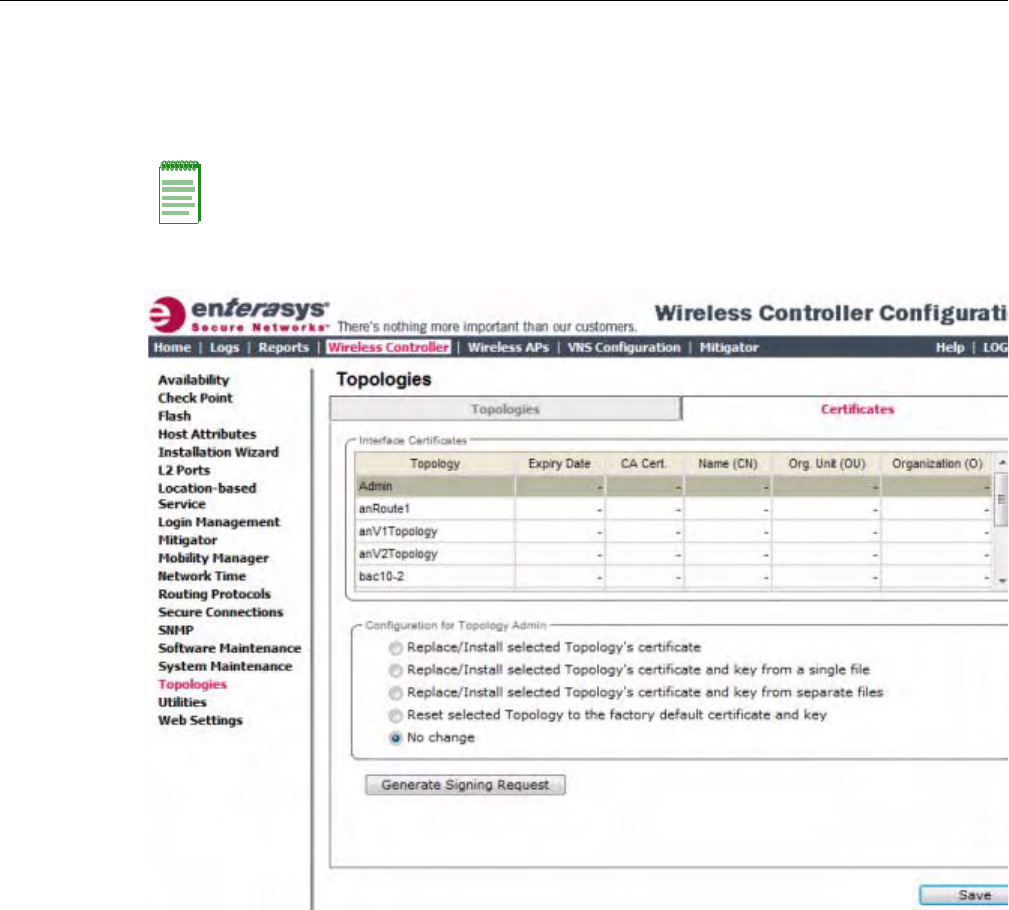1009x910 pixels.
Task: Open Routing Protocols in the sidebar
Action: 214,594
